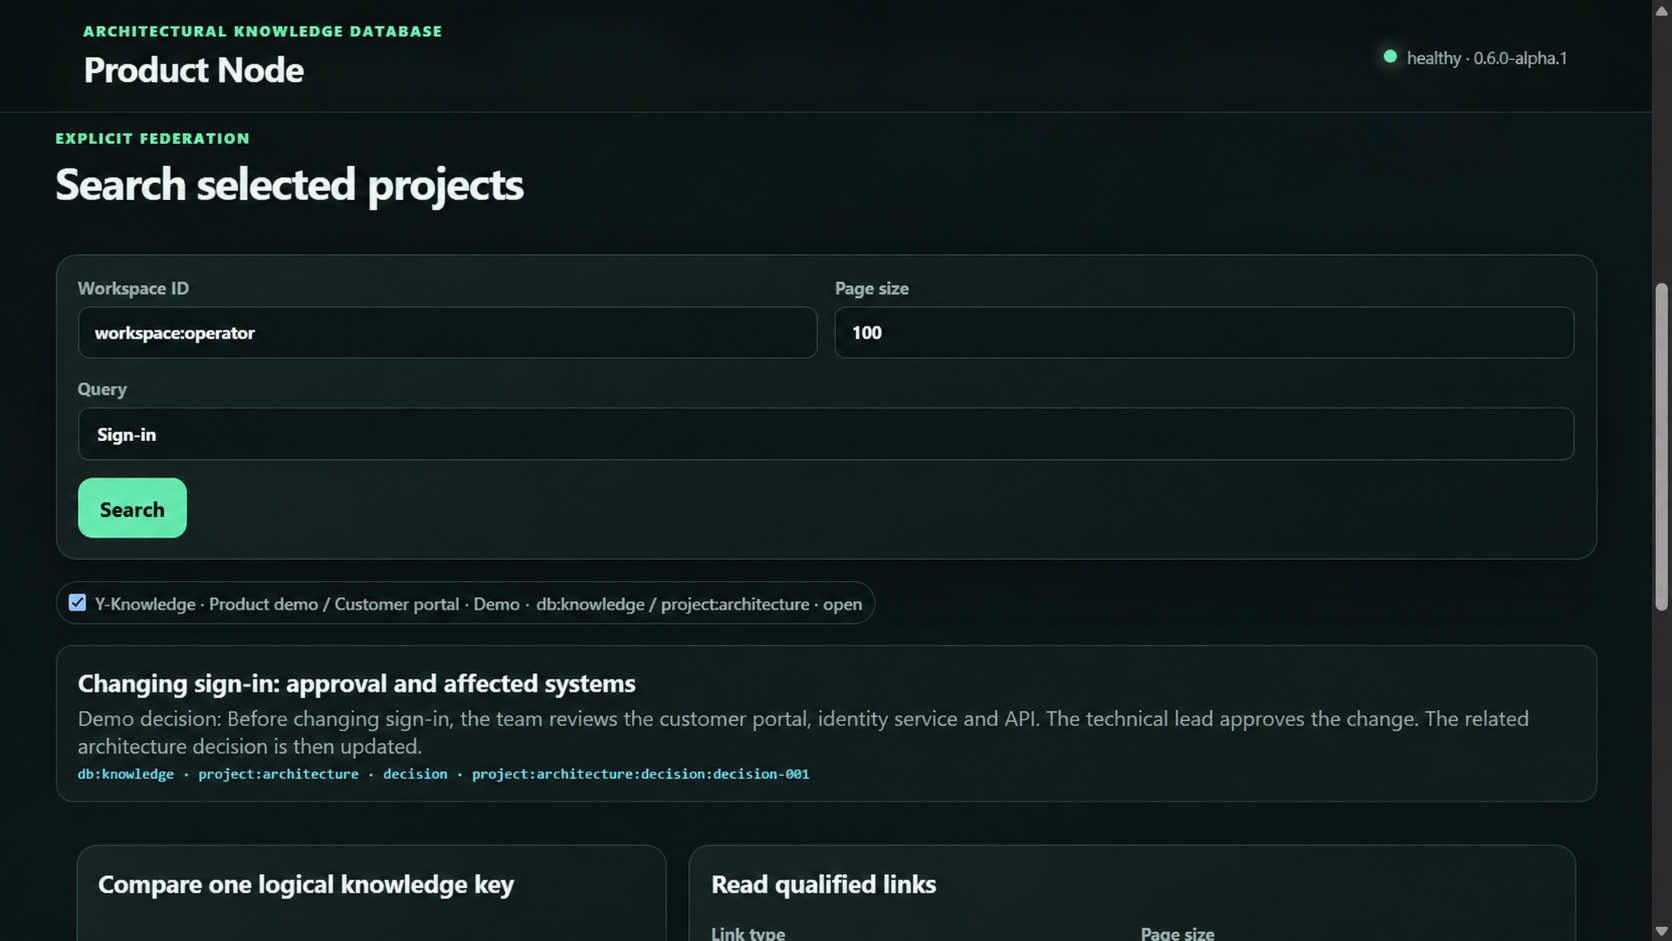Image resolution: width=1672 pixels, height=941 pixels.
Task: Click the Page size field showing 100
Action: coord(1204,332)
